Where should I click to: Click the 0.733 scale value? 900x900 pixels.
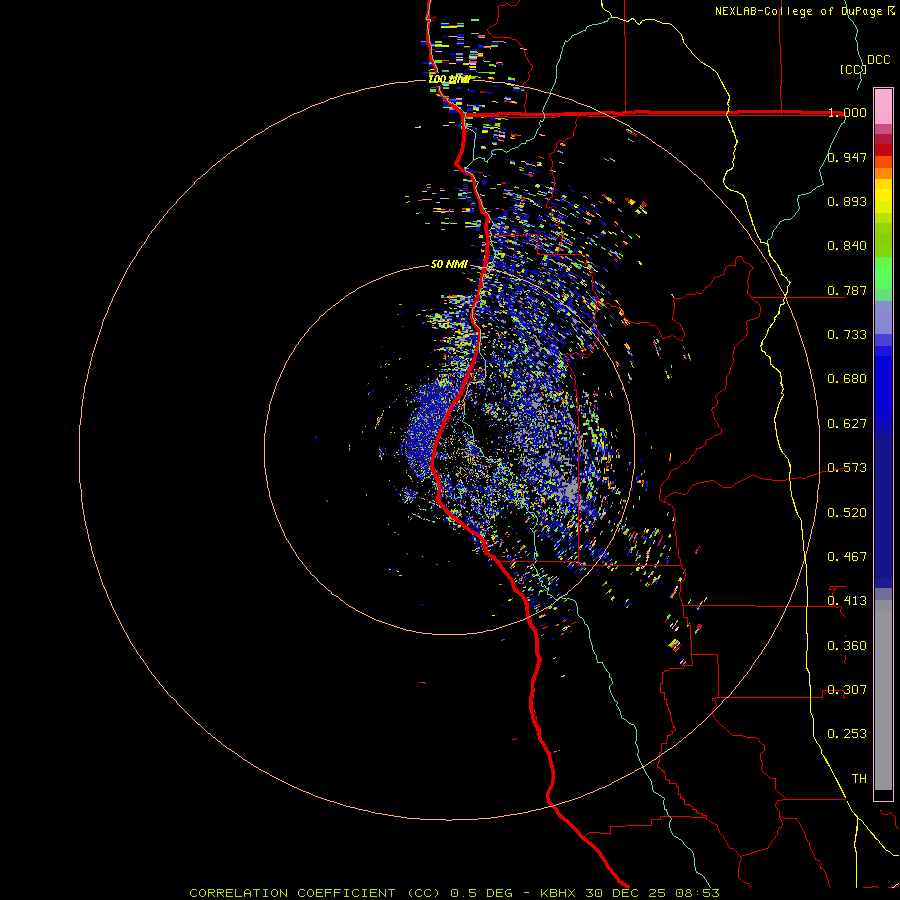tap(847, 335)
